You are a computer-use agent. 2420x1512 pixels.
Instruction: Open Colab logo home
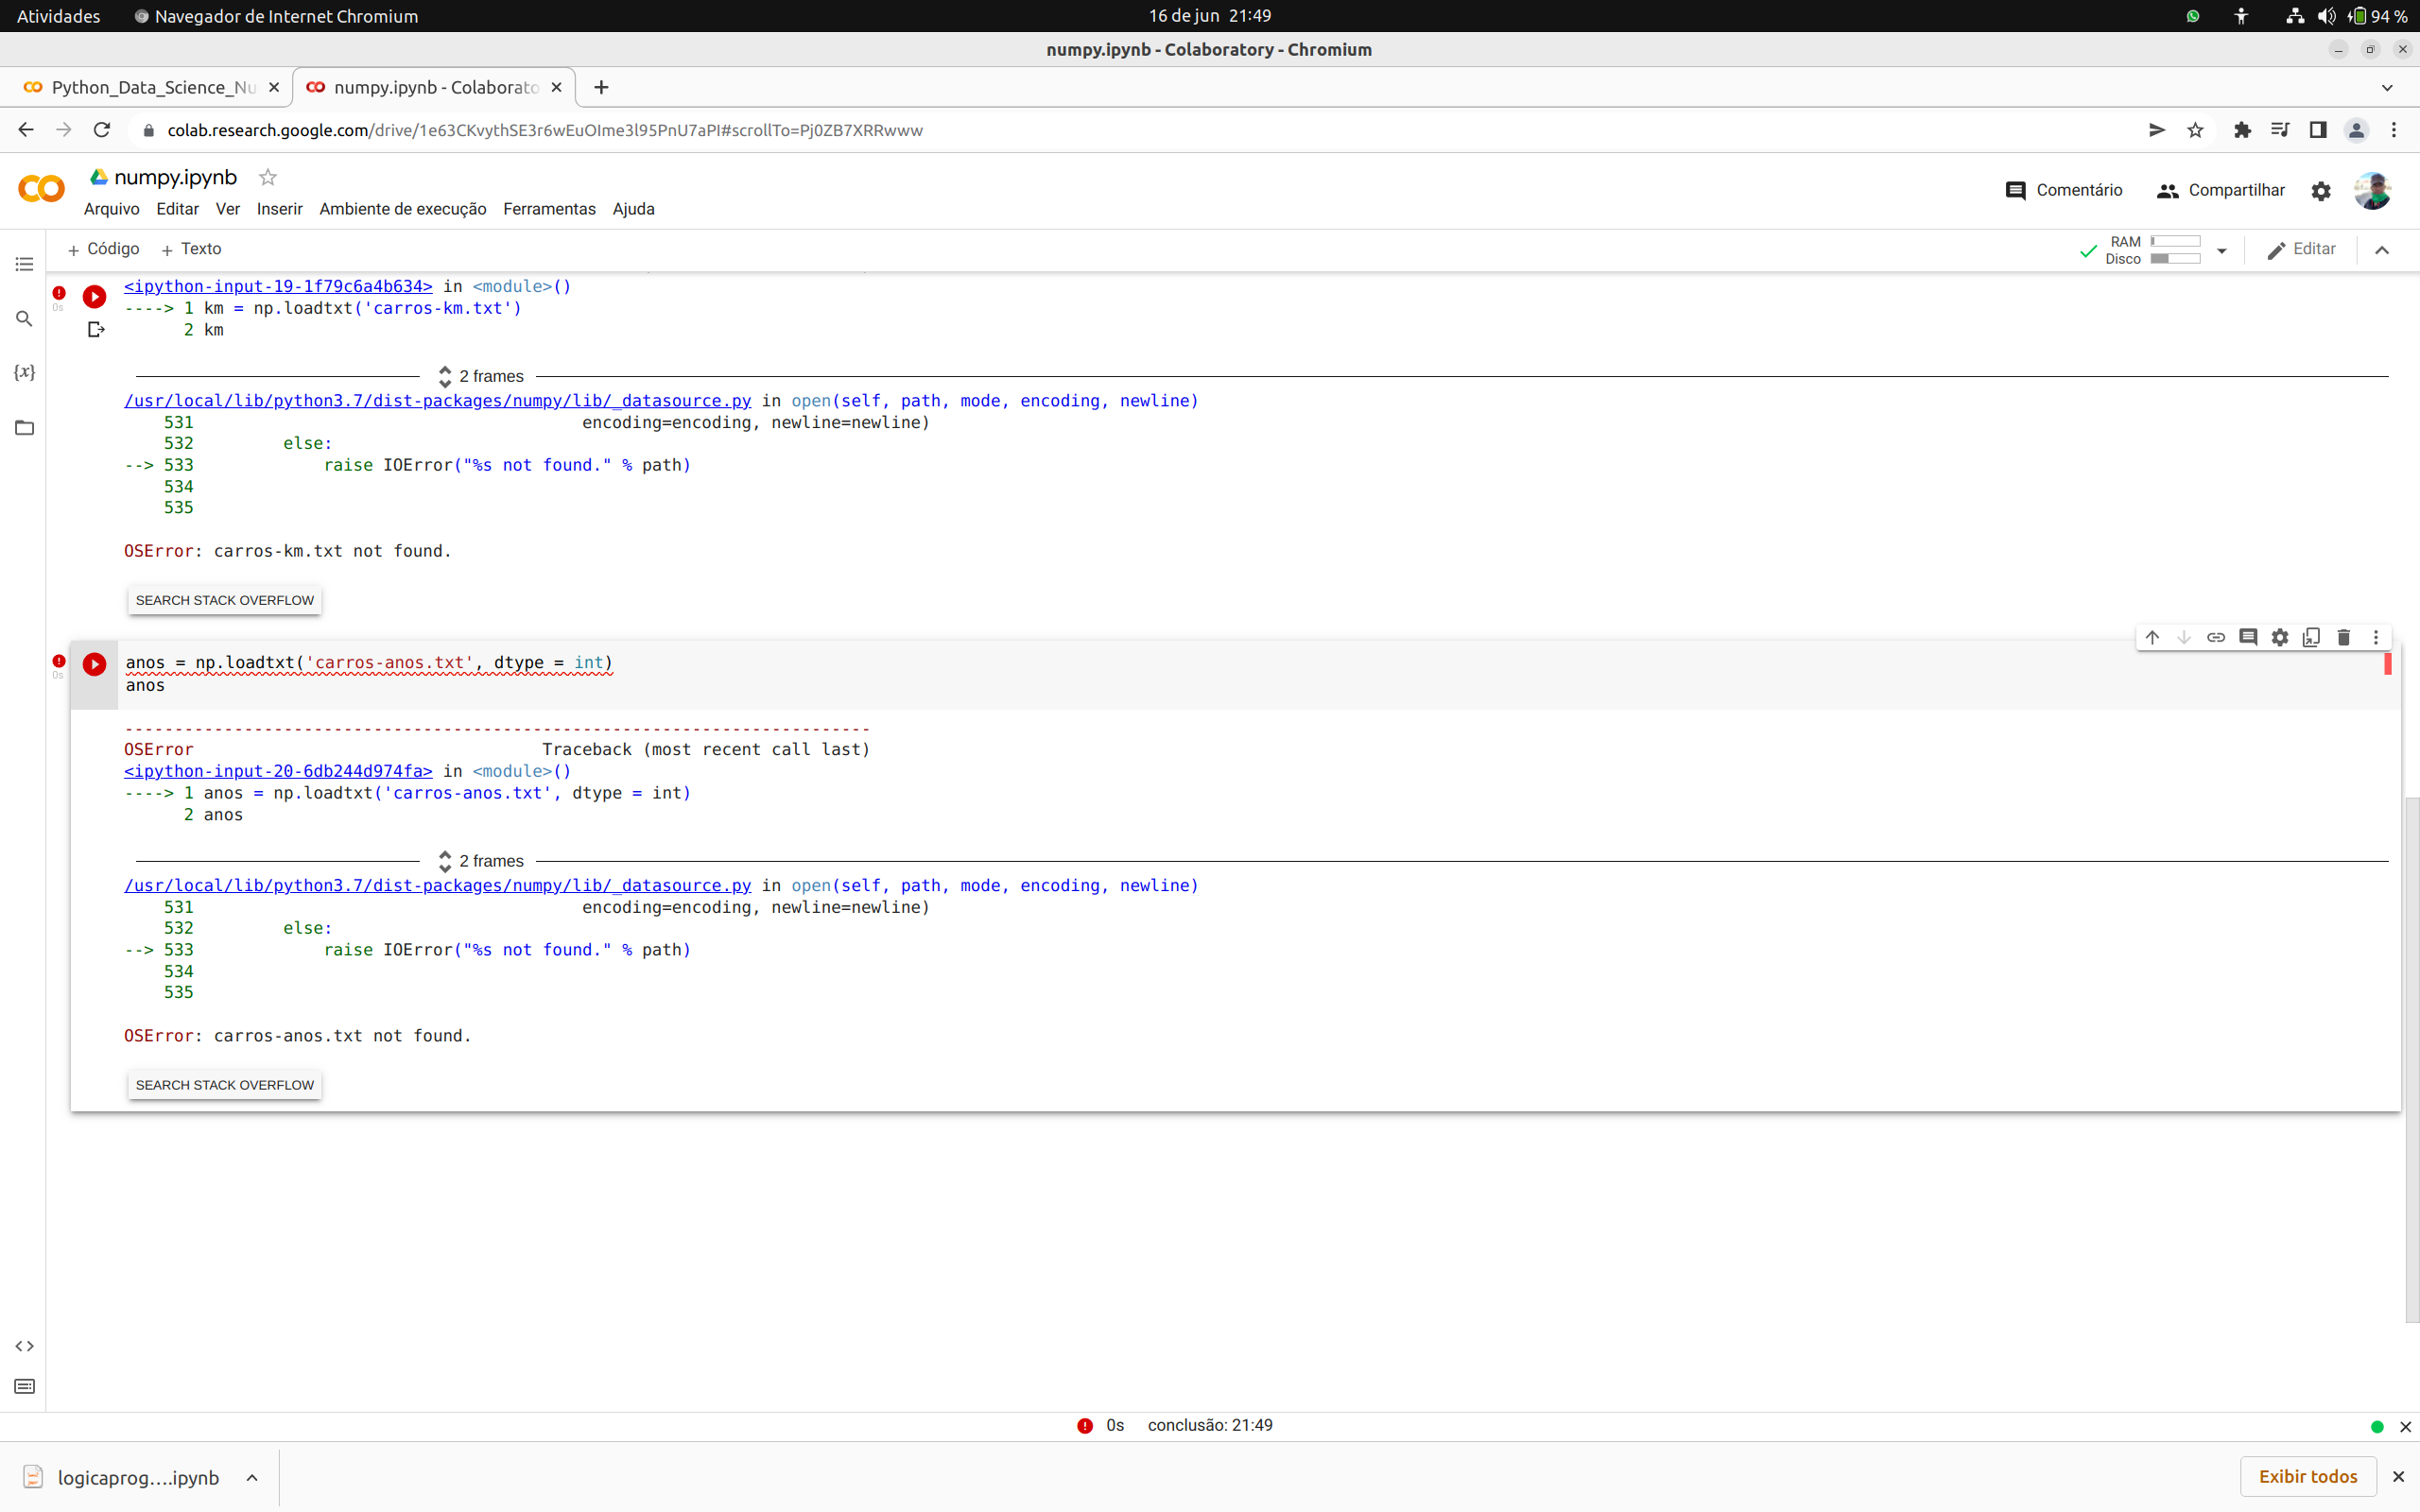[x=41, y=188]
